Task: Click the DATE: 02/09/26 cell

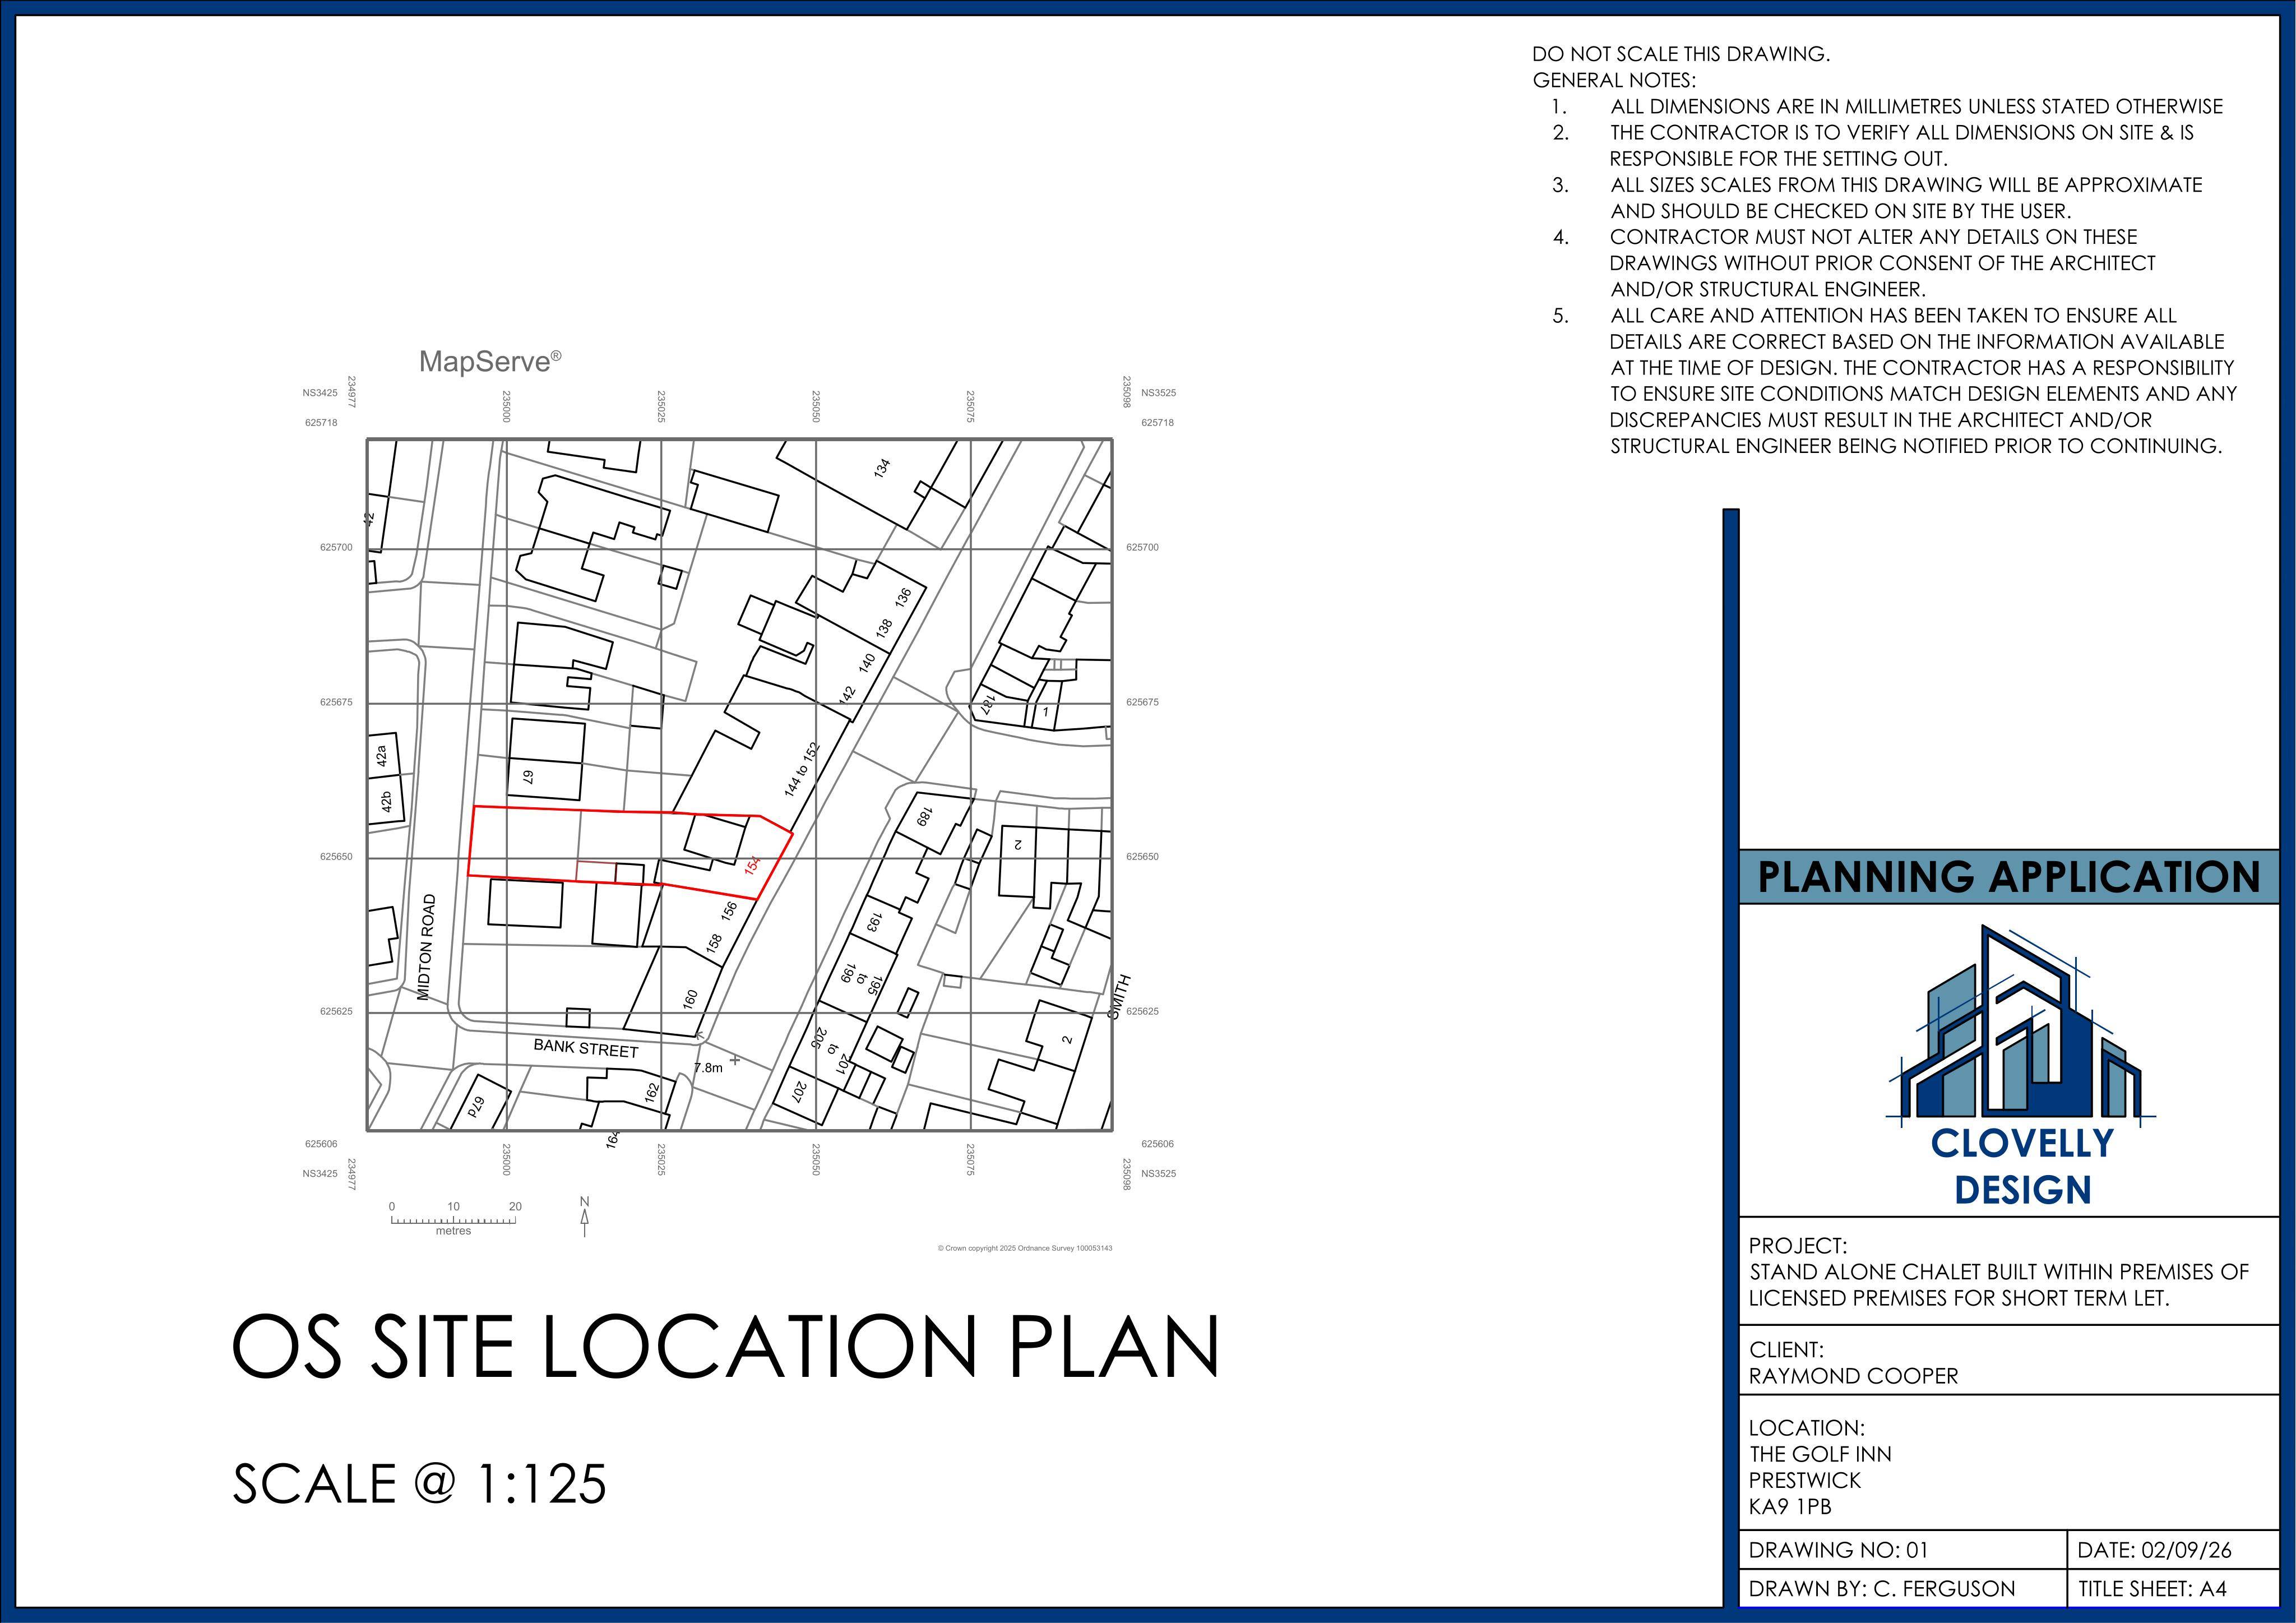Action: [2173, 1550]
